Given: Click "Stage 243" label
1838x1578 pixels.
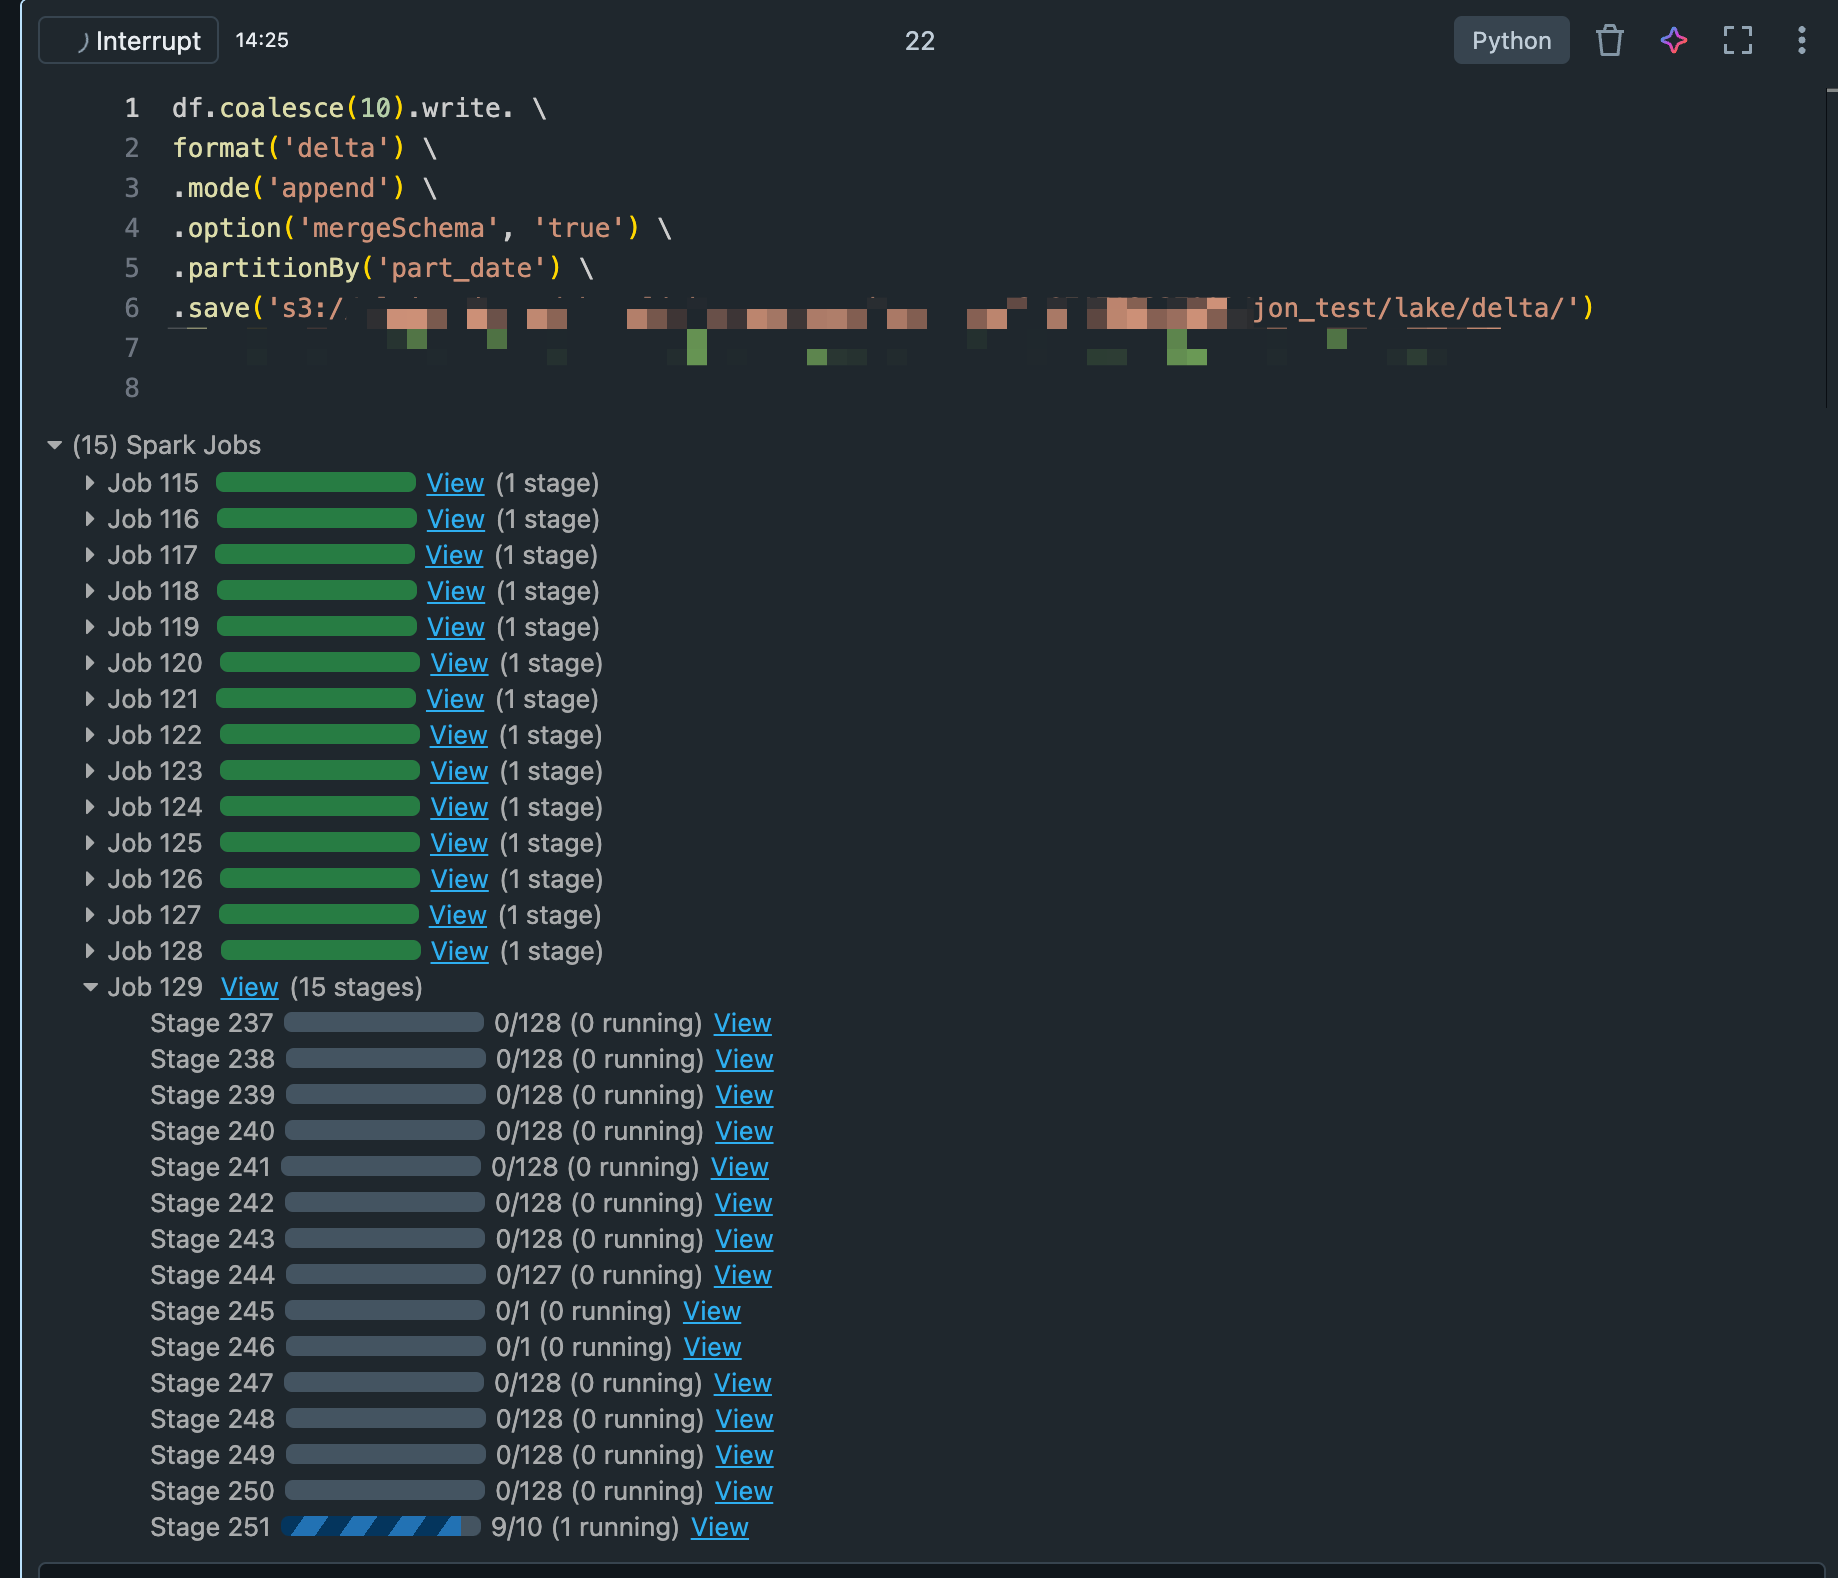Looking at the screenshot, I should point(212,1239).
